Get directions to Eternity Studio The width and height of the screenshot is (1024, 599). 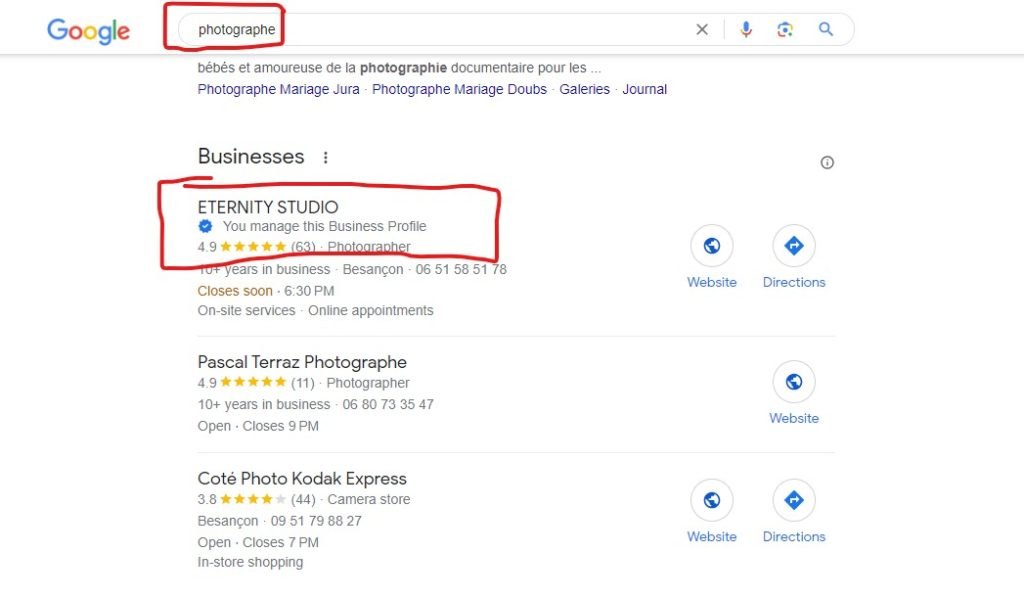(794, 246)
